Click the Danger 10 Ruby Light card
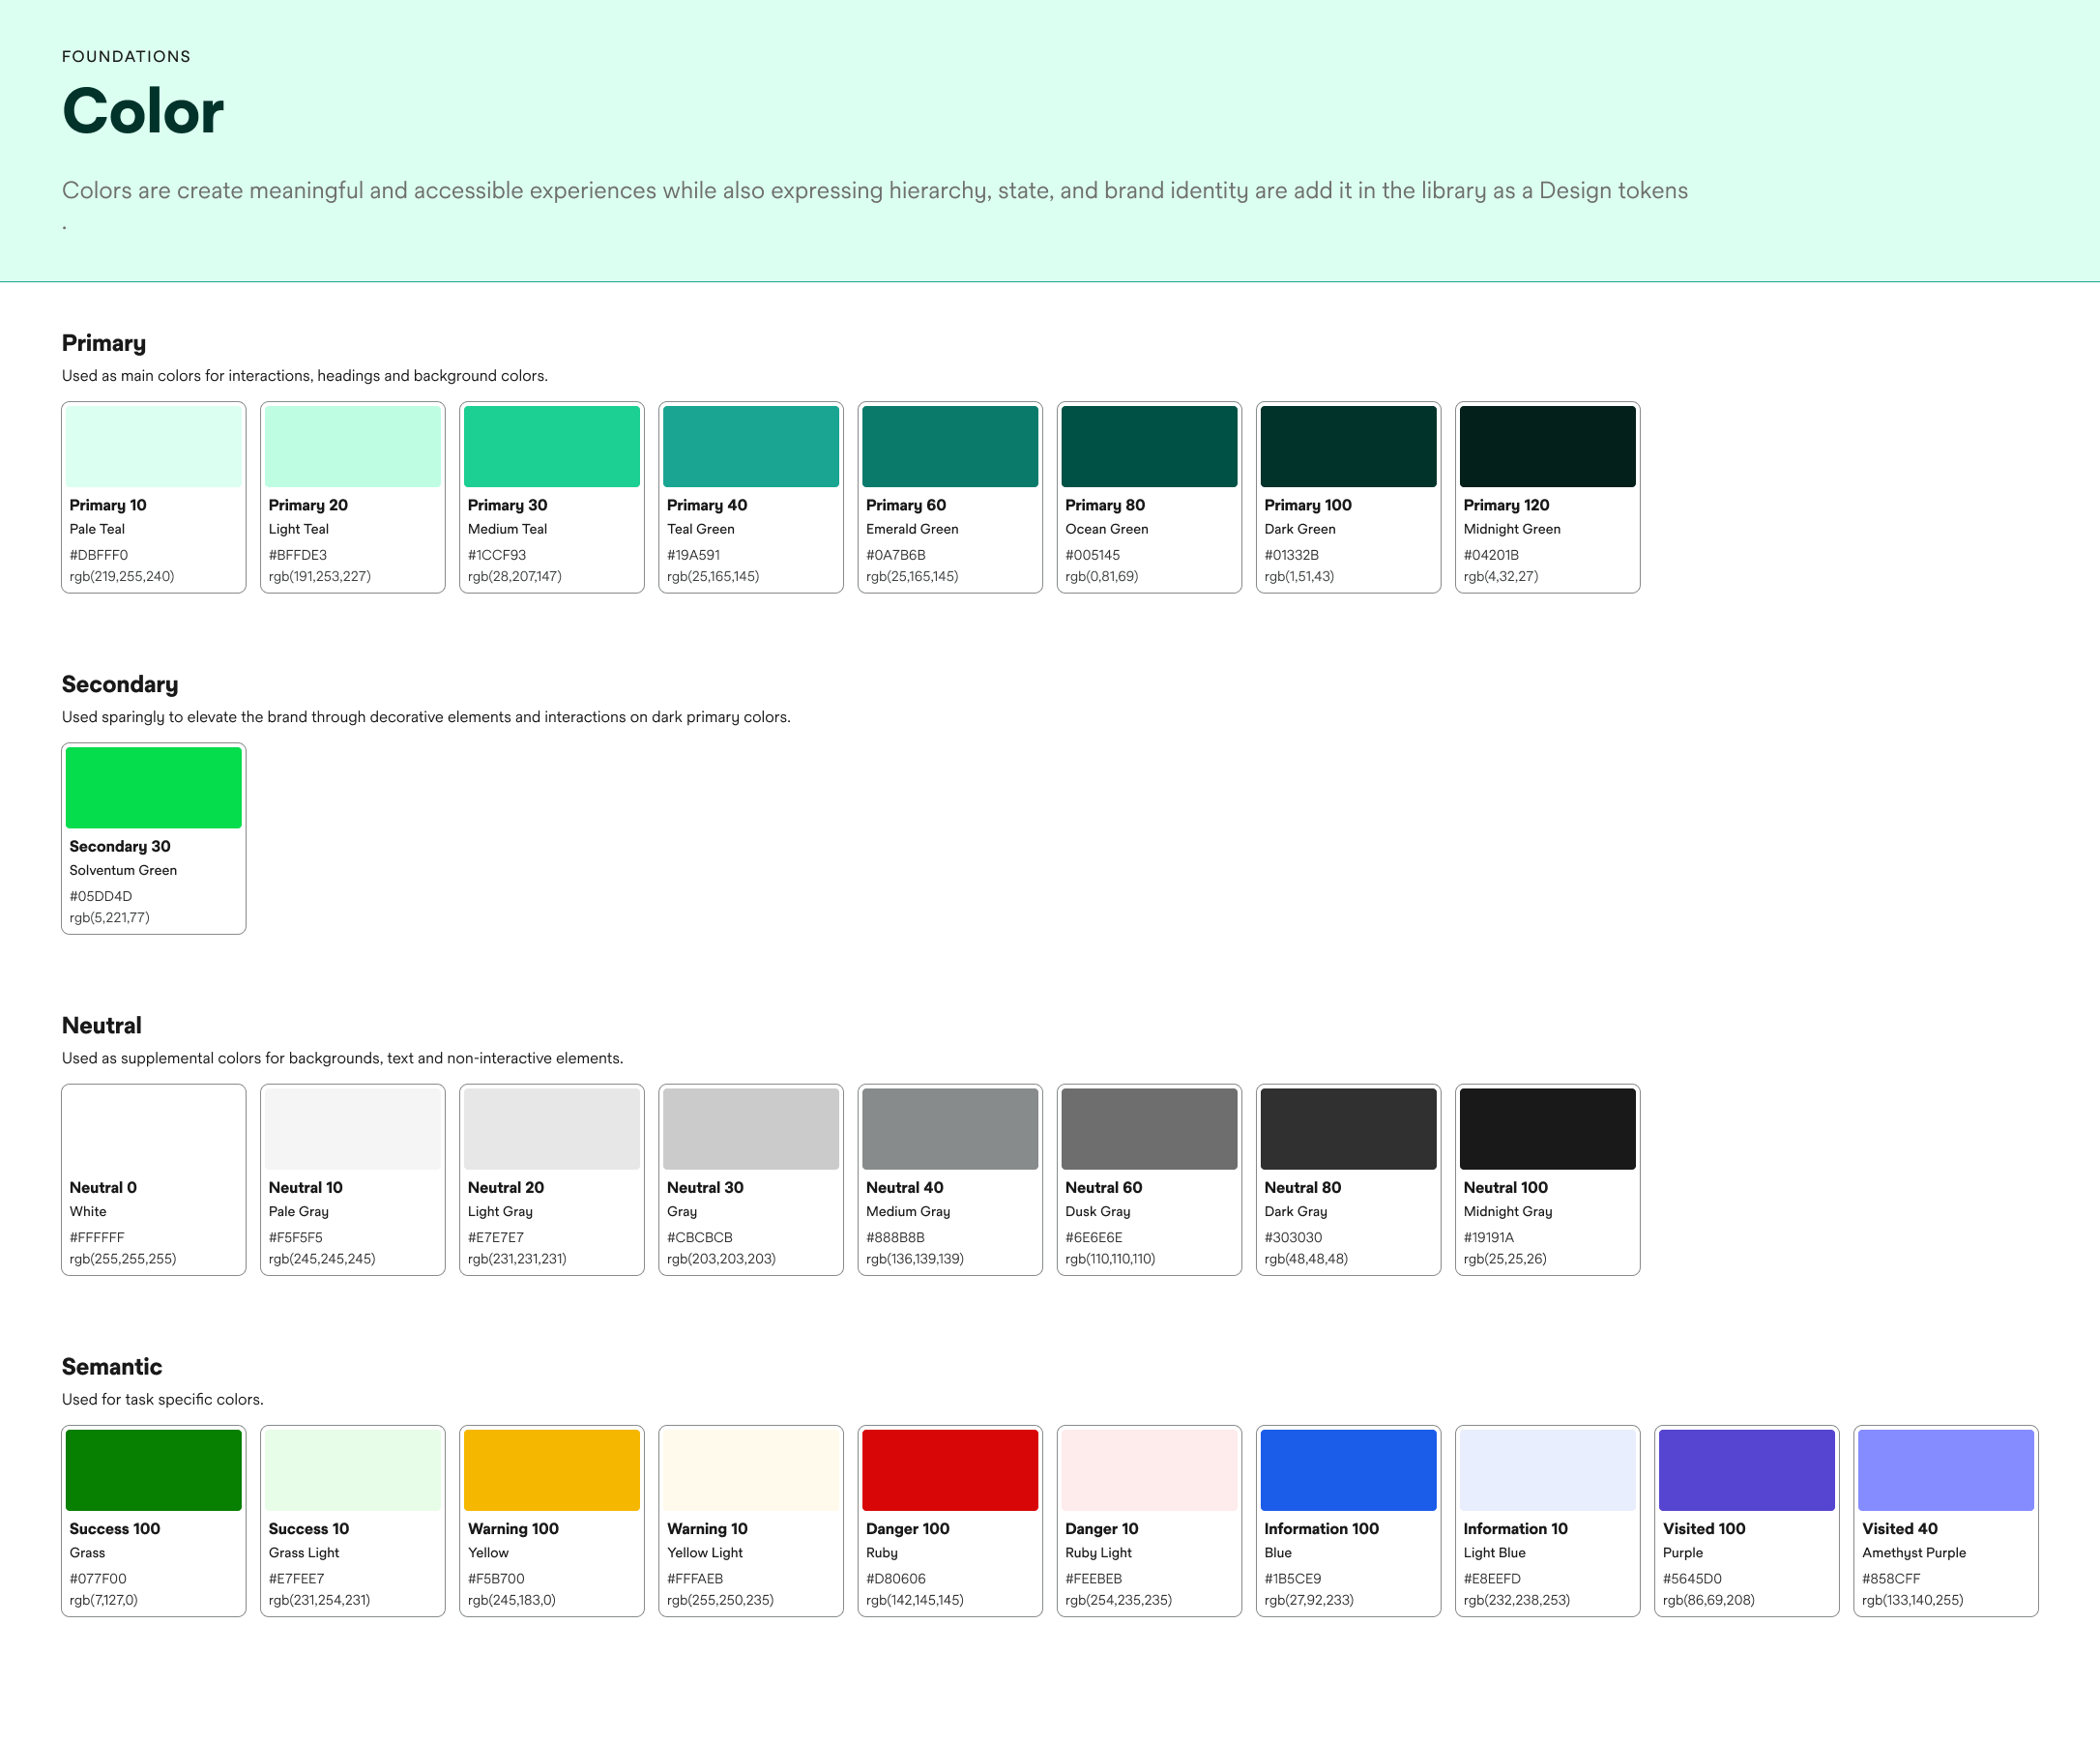This screenshot has height=1740, width=2100. [1149, 1521]
